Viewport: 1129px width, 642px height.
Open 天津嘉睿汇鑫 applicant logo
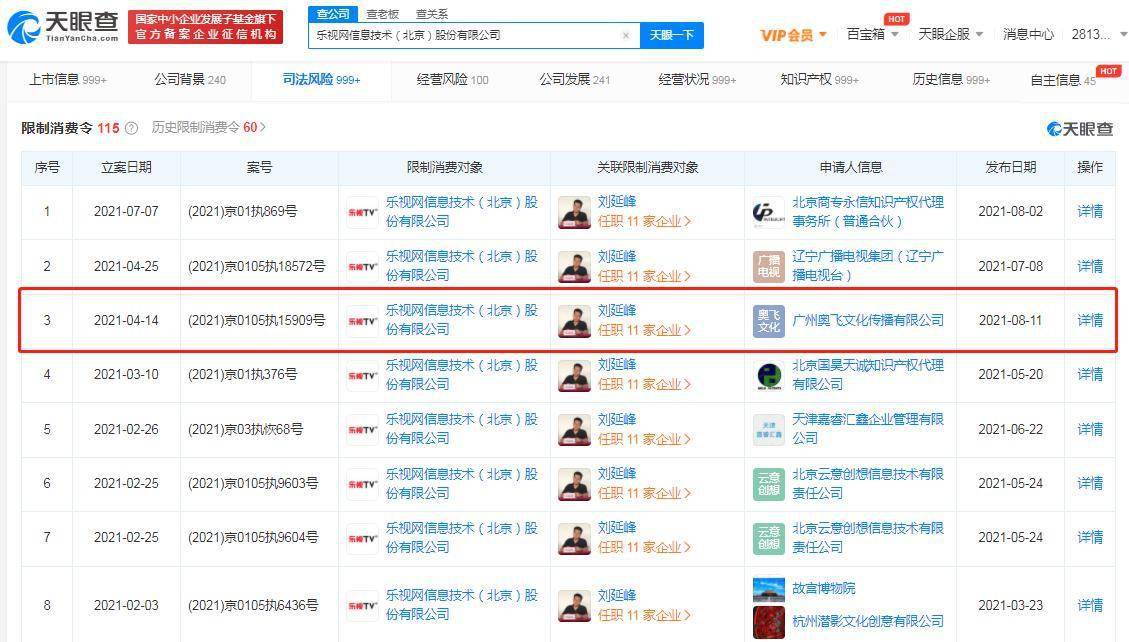pos(768,430)
